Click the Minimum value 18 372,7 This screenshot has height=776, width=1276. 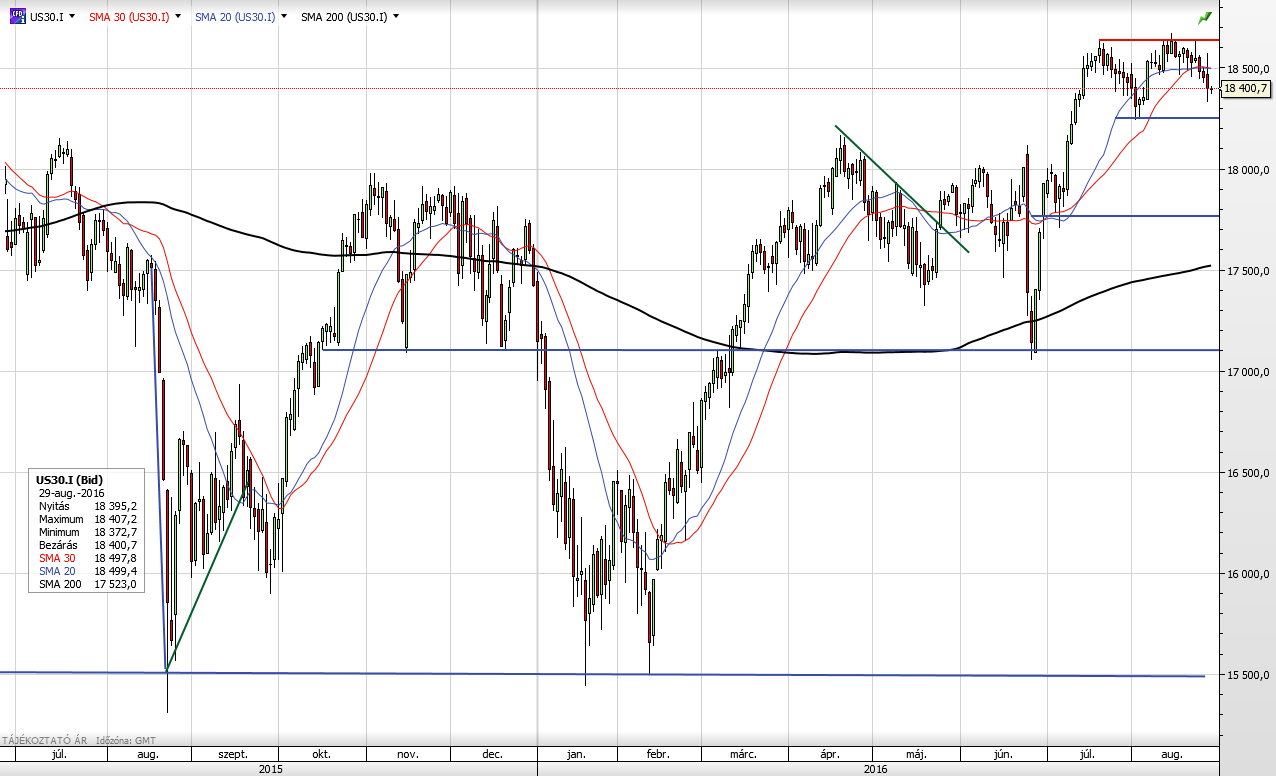[x=116, y=532]
